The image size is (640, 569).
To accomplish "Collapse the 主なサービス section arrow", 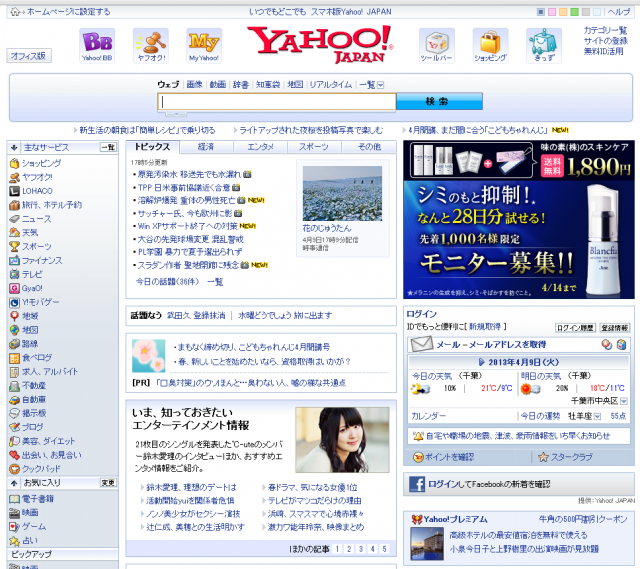I will pyautogui.click(x=14, y=147).
